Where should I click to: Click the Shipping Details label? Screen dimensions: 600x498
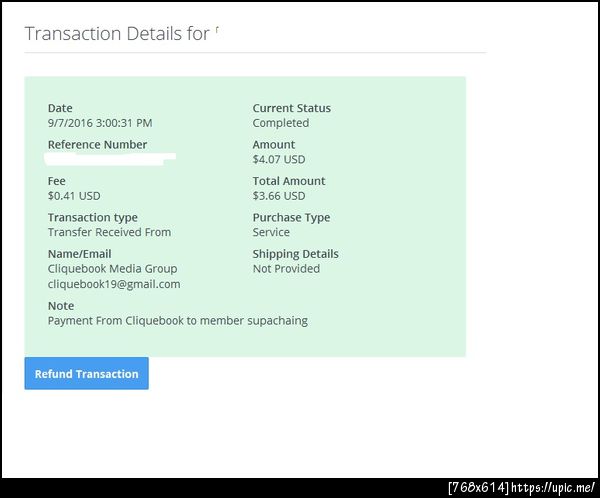point(295,254)
